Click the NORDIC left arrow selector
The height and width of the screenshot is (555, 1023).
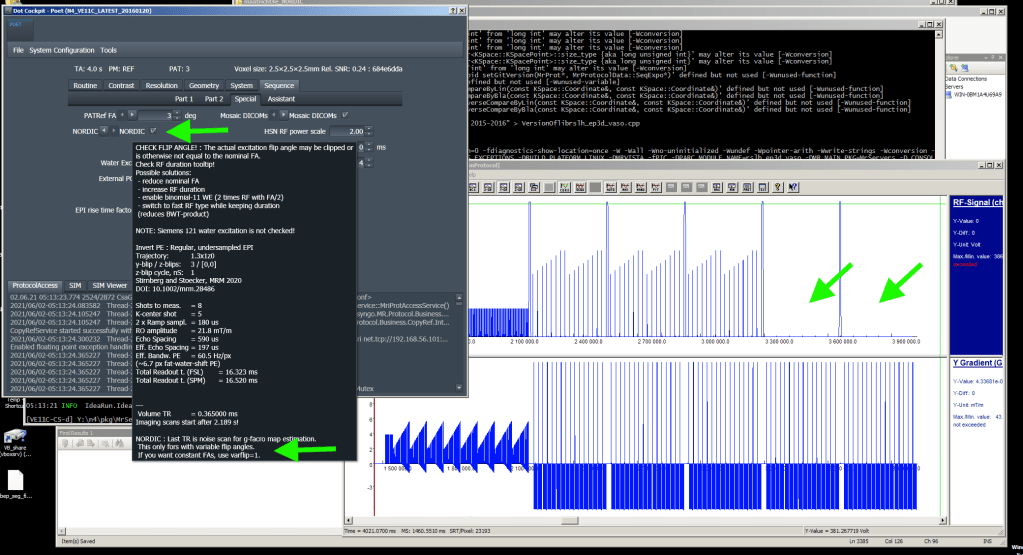pos(103,131)
